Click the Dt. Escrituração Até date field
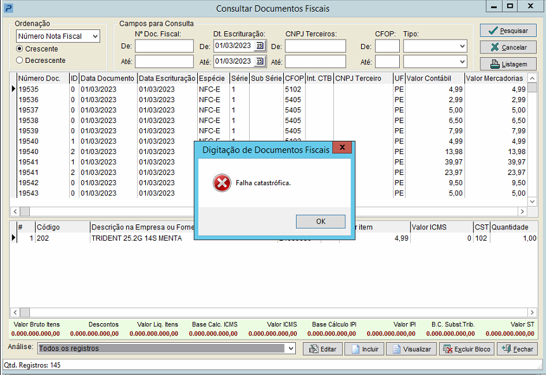This screenshot has height=375, width=546. tap(234, 62)
